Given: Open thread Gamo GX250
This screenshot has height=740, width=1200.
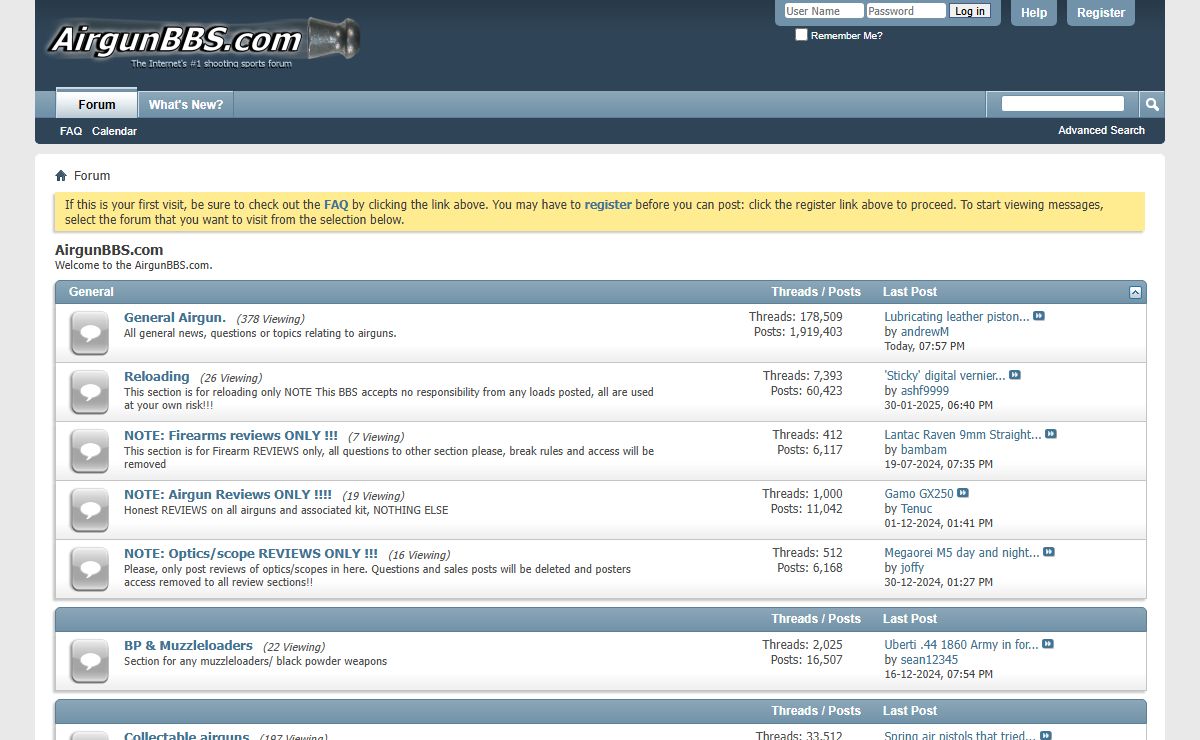Looking at the screenshot, I should tap(919, 493).
